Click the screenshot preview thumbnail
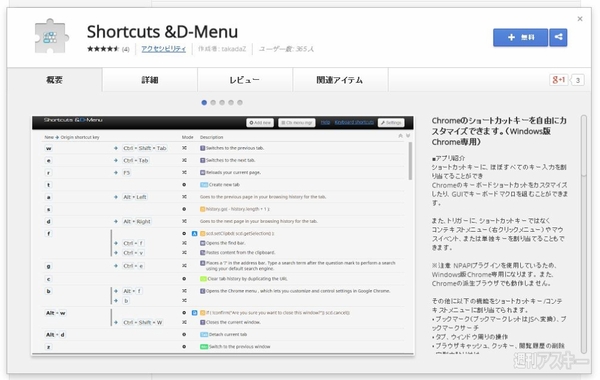The image size is (600, 380). coord(223,235)
